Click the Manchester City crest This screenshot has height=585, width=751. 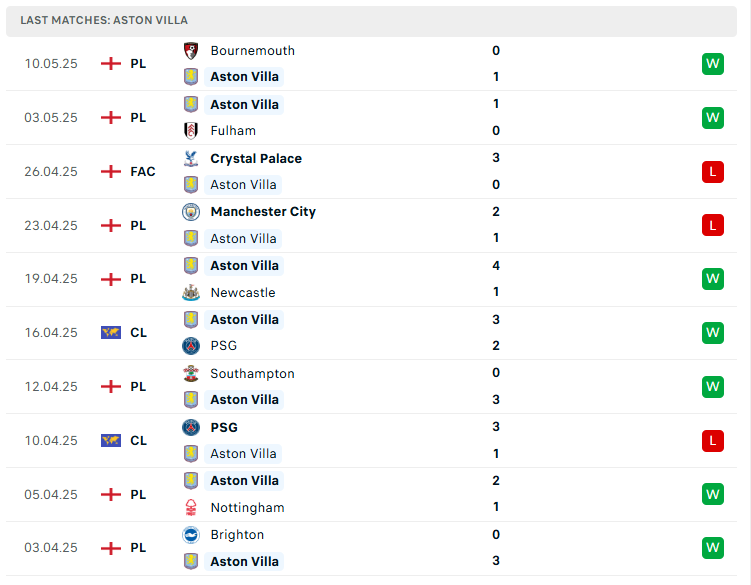[x=191, y=212]
